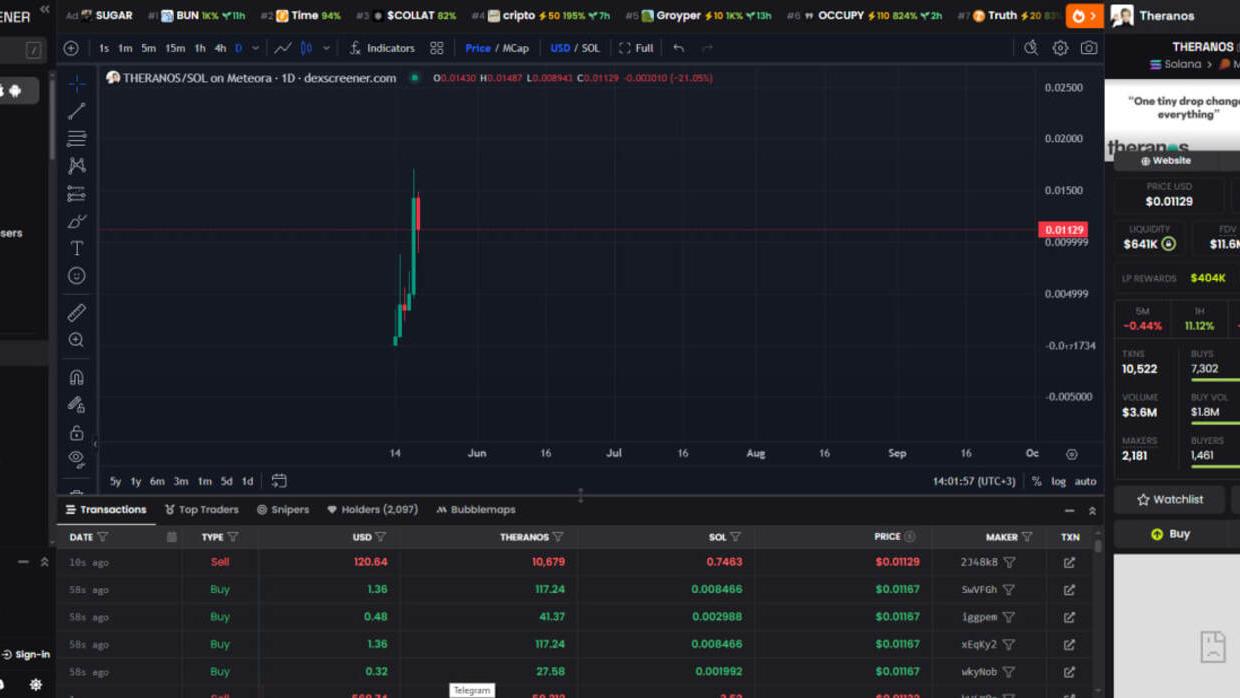Open the Top Traders tab

(201, 510)
